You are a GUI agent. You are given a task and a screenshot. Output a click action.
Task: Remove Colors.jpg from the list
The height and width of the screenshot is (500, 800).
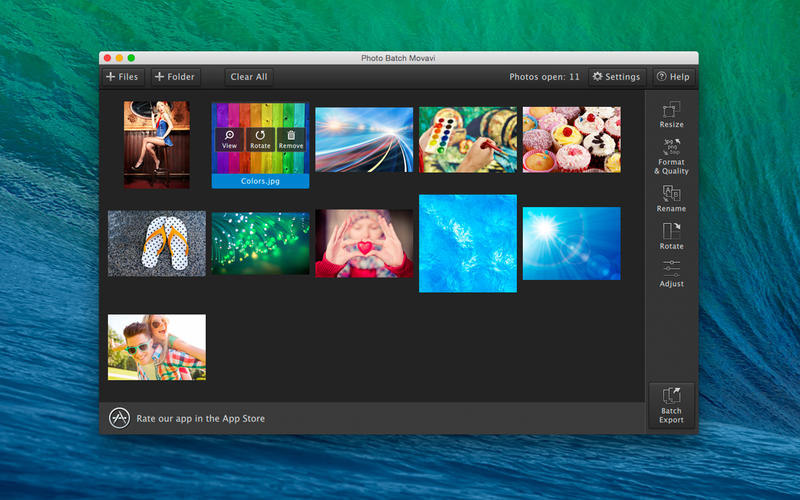291,139
